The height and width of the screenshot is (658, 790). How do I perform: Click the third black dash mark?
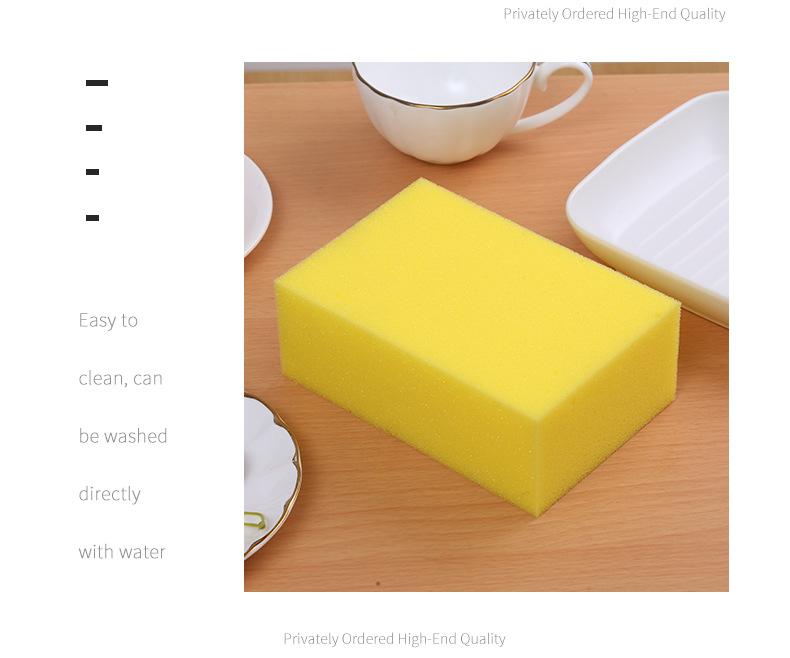92,172
